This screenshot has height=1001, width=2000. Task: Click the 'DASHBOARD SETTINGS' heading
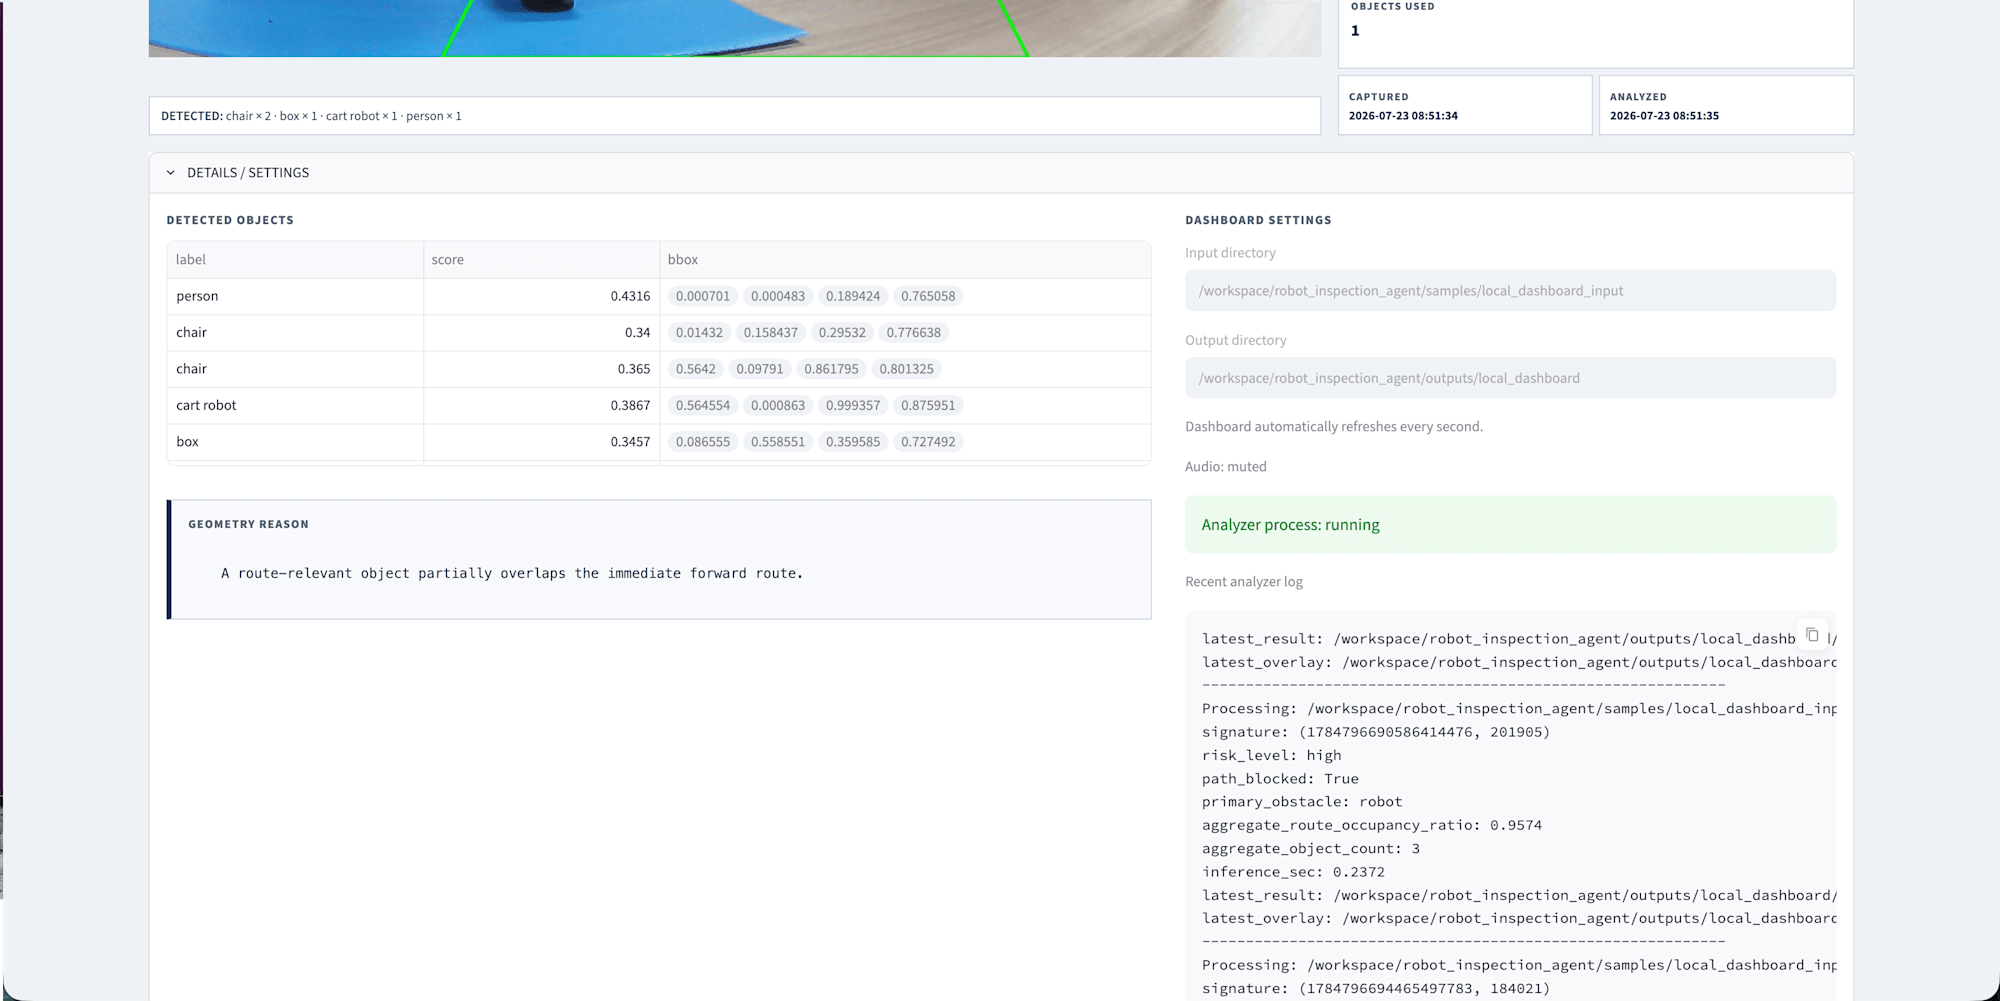1258,220
